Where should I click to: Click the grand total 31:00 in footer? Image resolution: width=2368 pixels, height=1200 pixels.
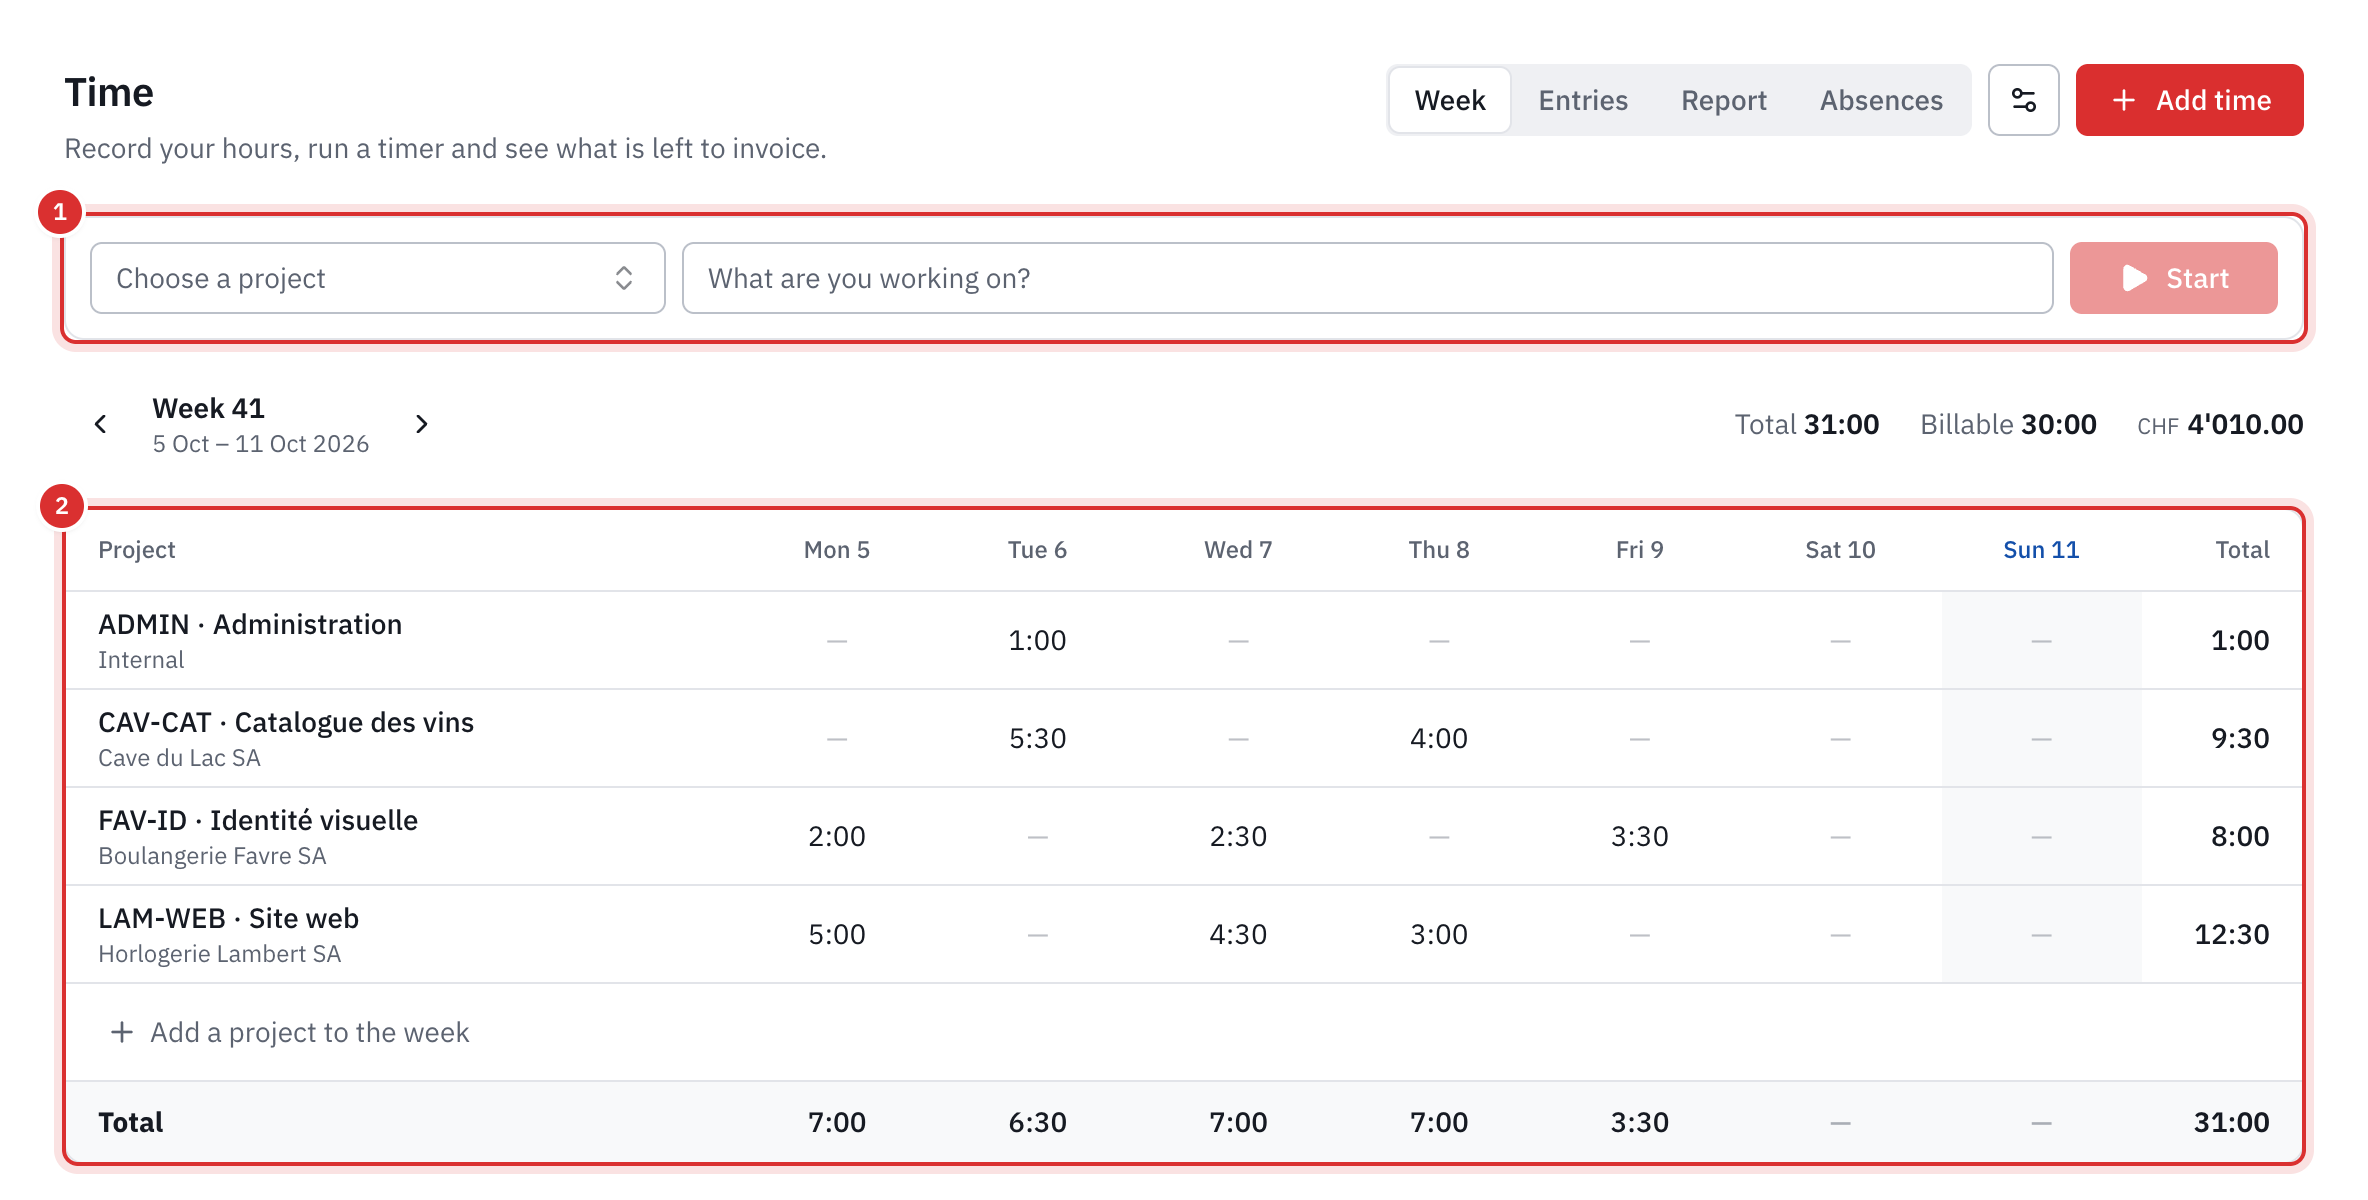(x=2231, y=1122)
